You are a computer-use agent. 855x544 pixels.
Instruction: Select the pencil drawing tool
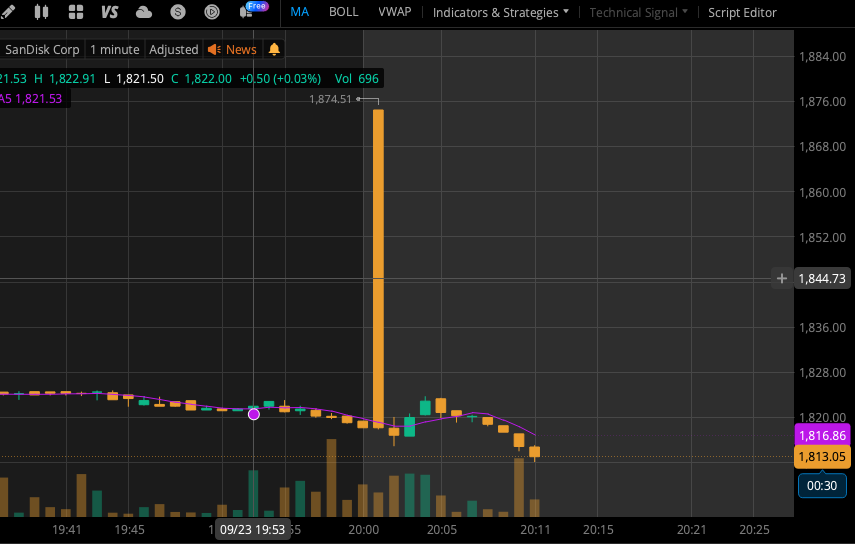point(7,11)
